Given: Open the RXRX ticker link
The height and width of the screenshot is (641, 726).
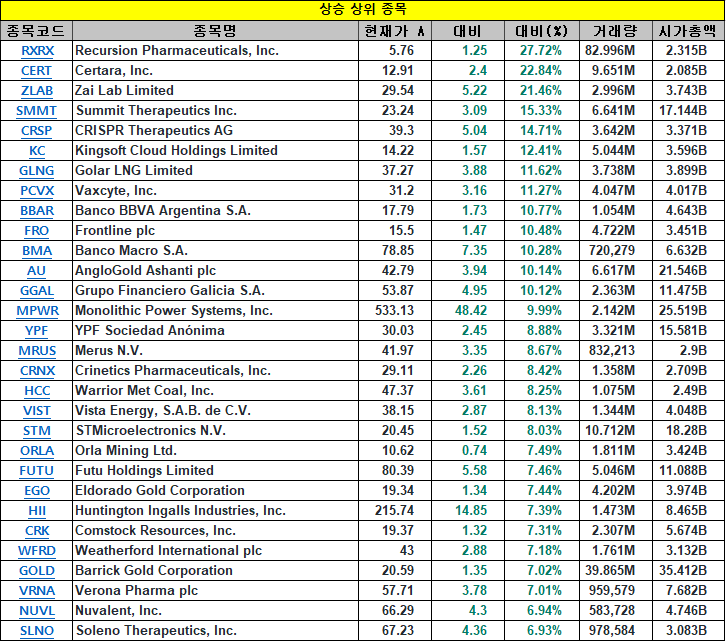Looking at the screenshot, I should coord(38,50).
